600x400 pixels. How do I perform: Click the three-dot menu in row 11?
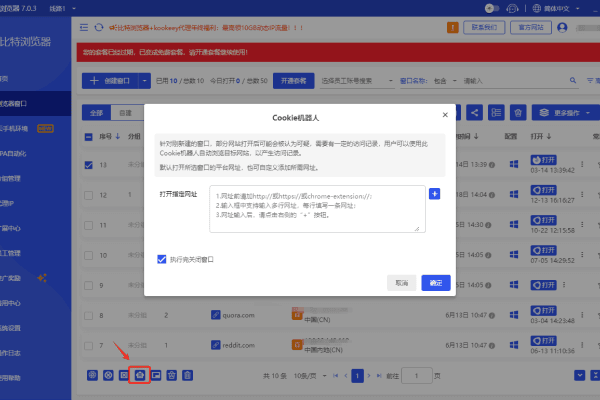coord(582,224)
